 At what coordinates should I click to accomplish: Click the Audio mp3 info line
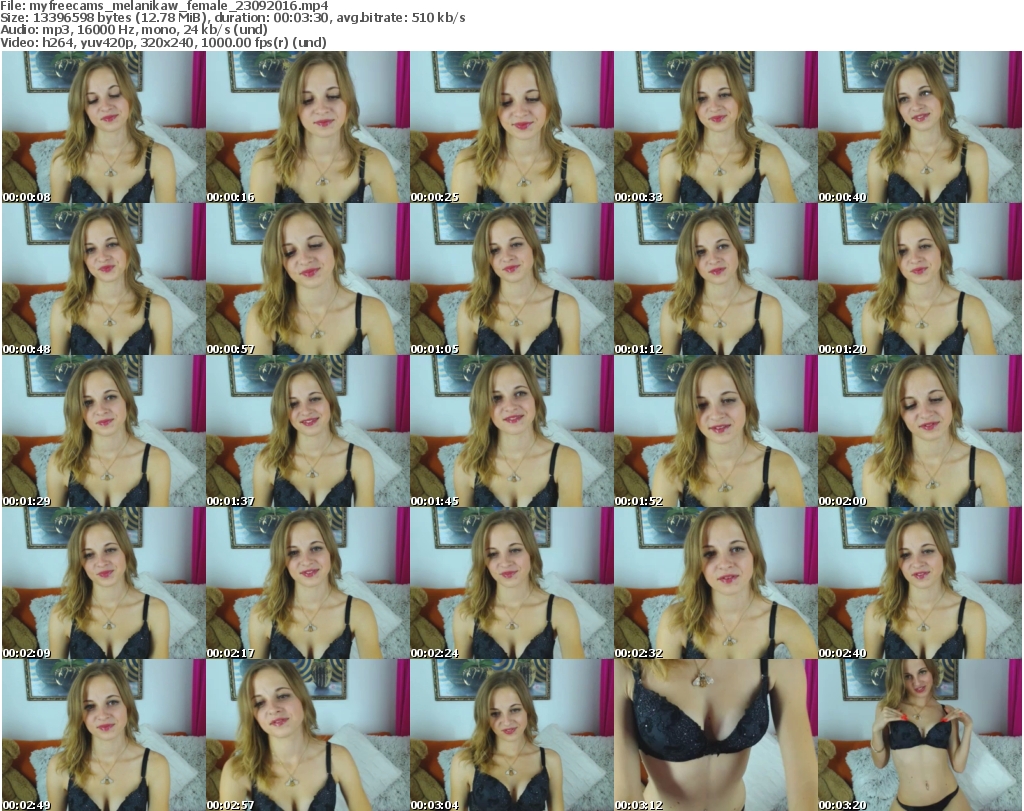click(x=134, y=30)
